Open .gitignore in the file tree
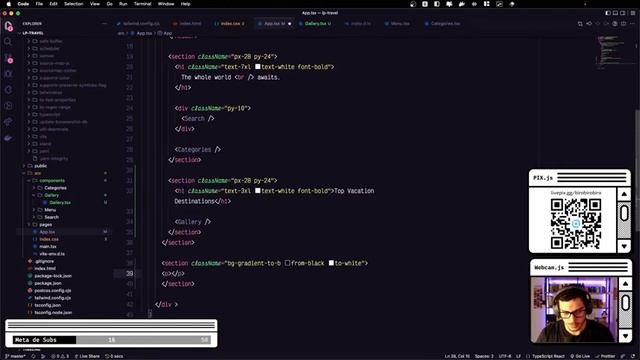Screen dimensions: 640x360 click(x=44, y=261)
